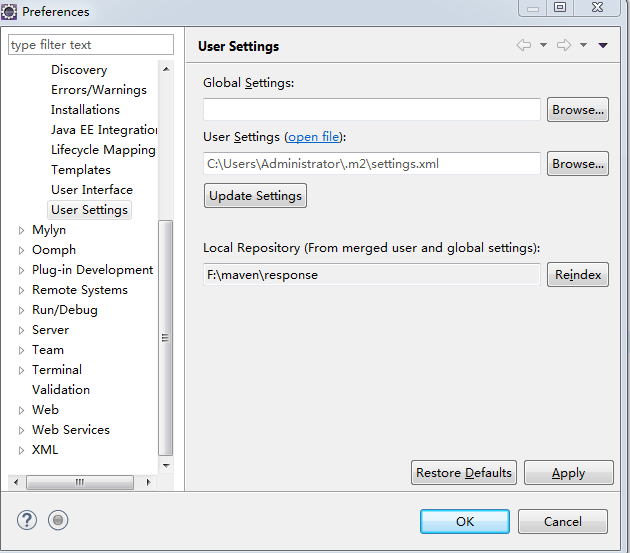Viewport: 630px width, 553px height.
Task: Click the vertical scrollbar thumb
Action: (166, 338)
